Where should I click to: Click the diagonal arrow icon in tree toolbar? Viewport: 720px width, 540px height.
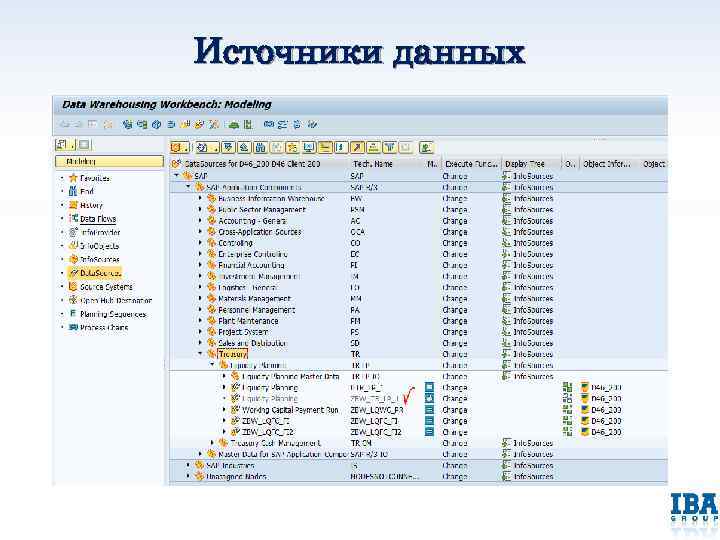357,147
